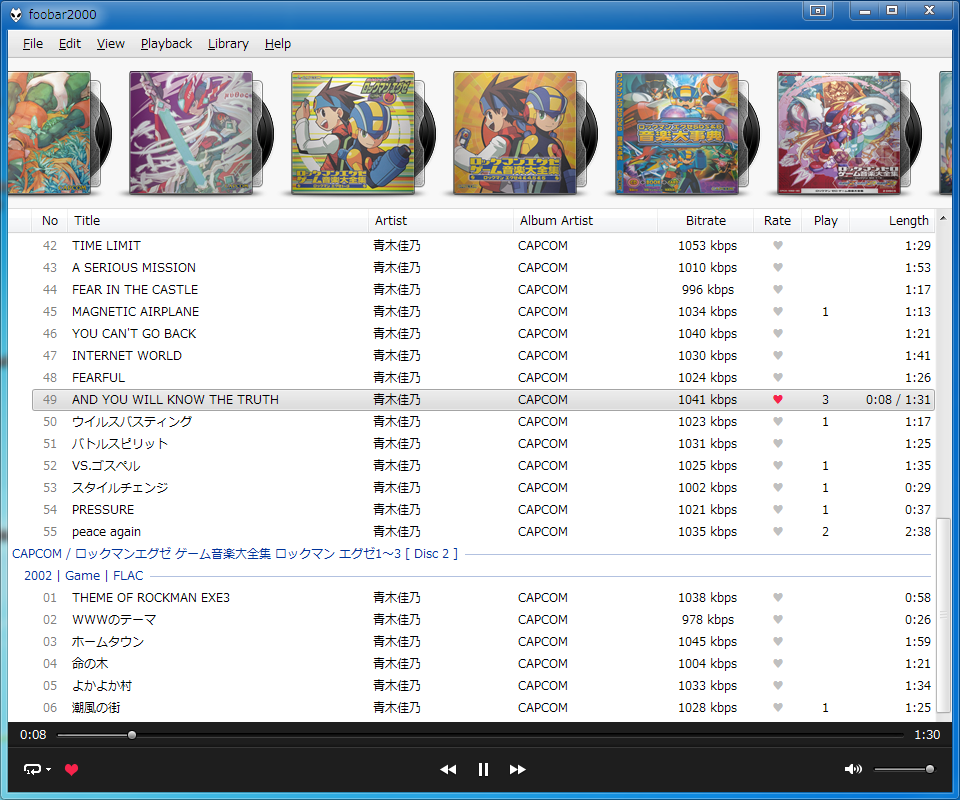The height and width of the screenshot is (800, 960).
Task: Select track 50 ウイルスバスティング
Action: point(483,422)
